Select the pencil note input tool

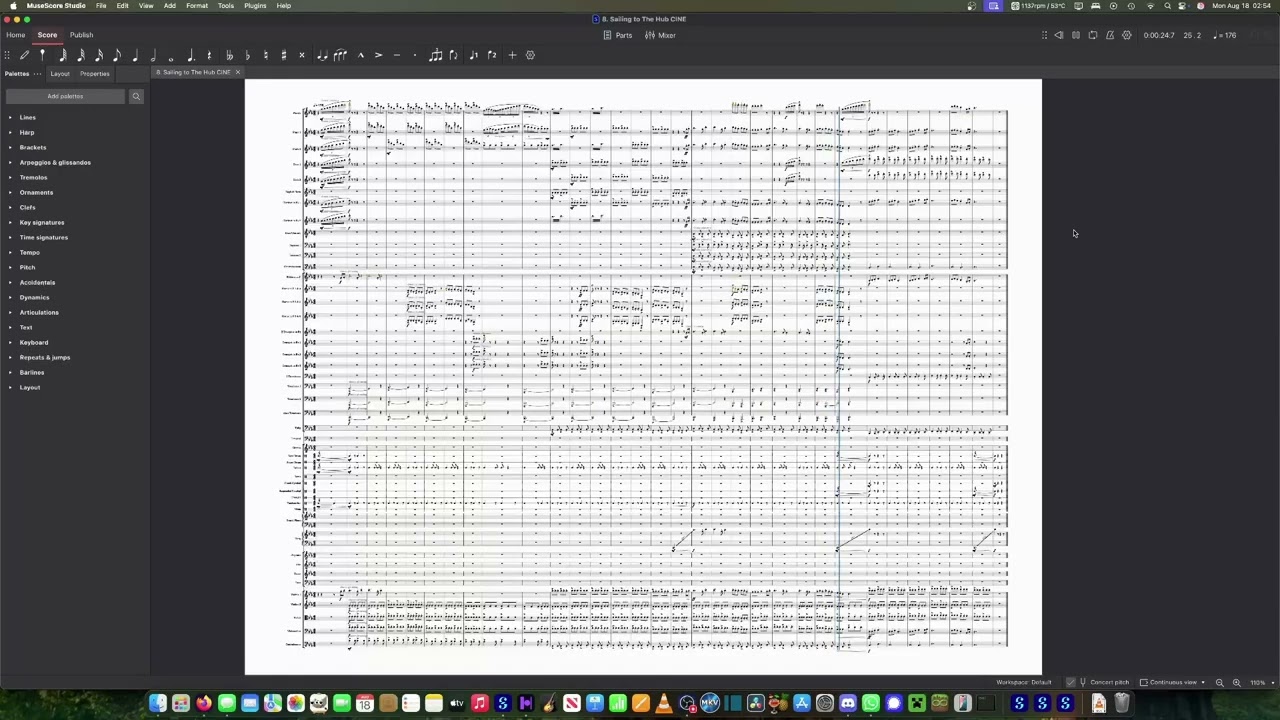click(24, 55)
